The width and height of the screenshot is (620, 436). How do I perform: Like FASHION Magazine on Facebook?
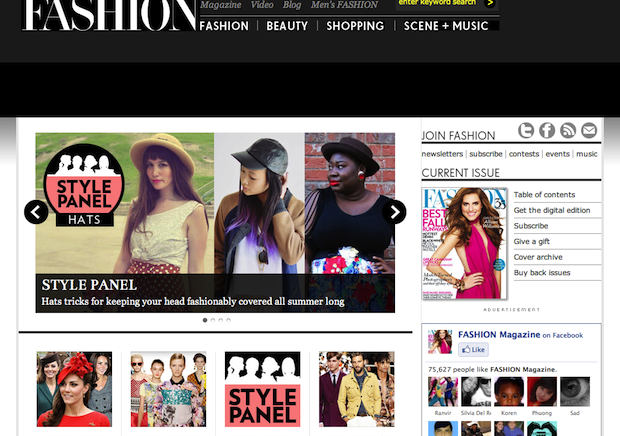pos(473,349)
